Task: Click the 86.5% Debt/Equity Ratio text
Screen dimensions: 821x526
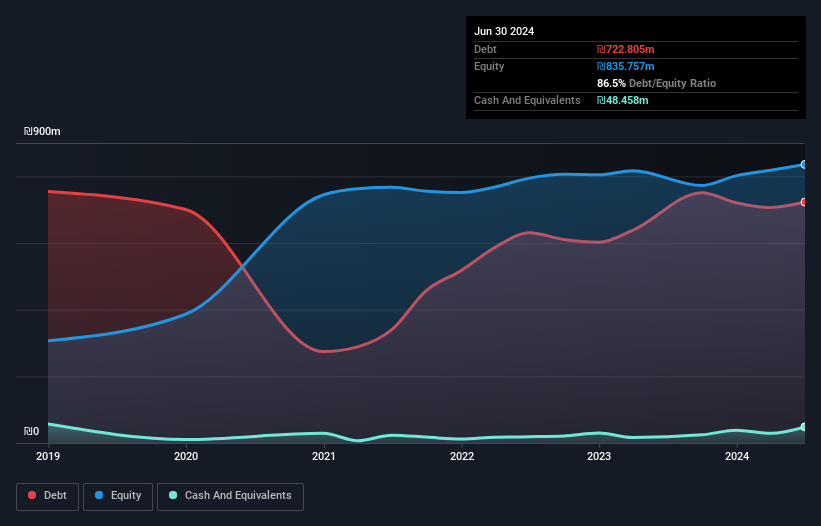Action: point(656,83)
